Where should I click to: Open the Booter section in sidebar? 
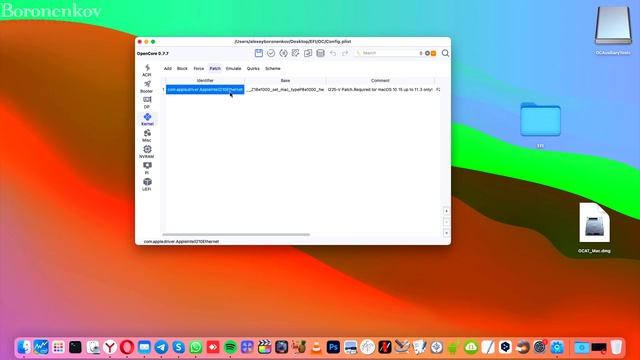coord(147,87)
